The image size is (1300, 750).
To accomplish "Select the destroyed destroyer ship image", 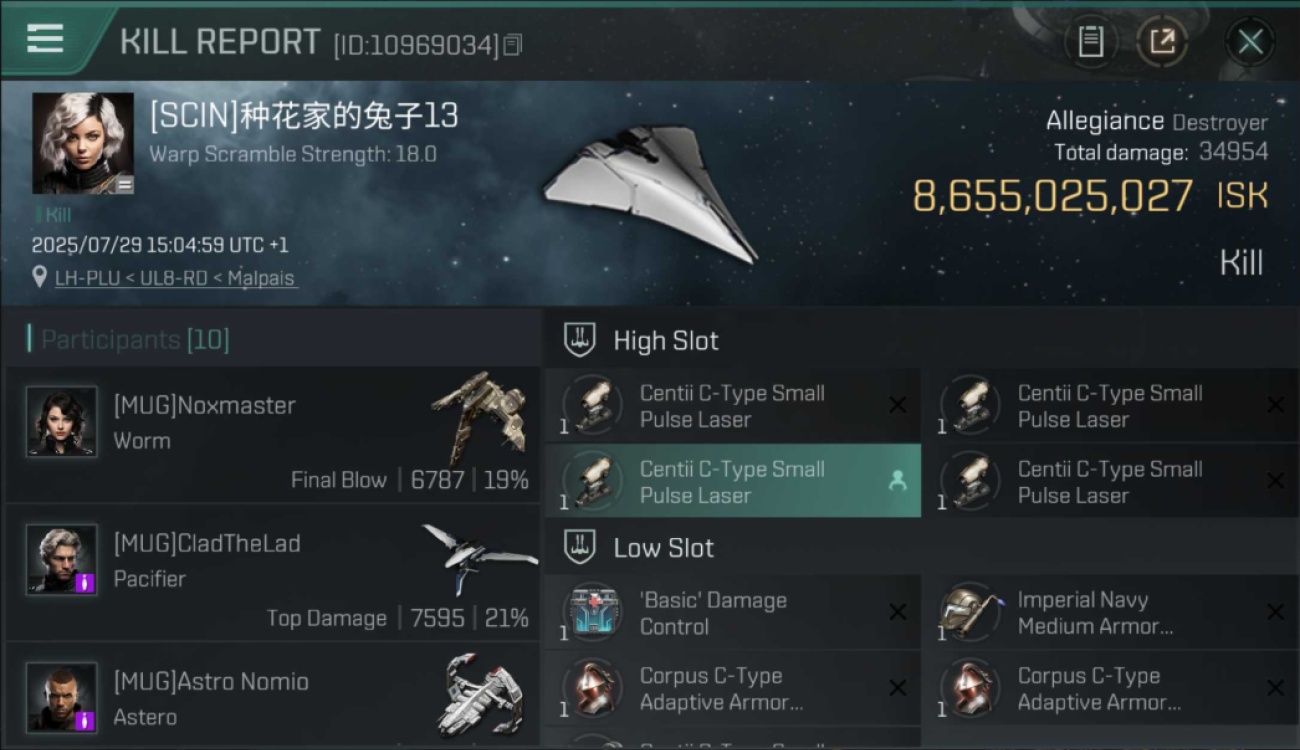I will tap(650, 193).
